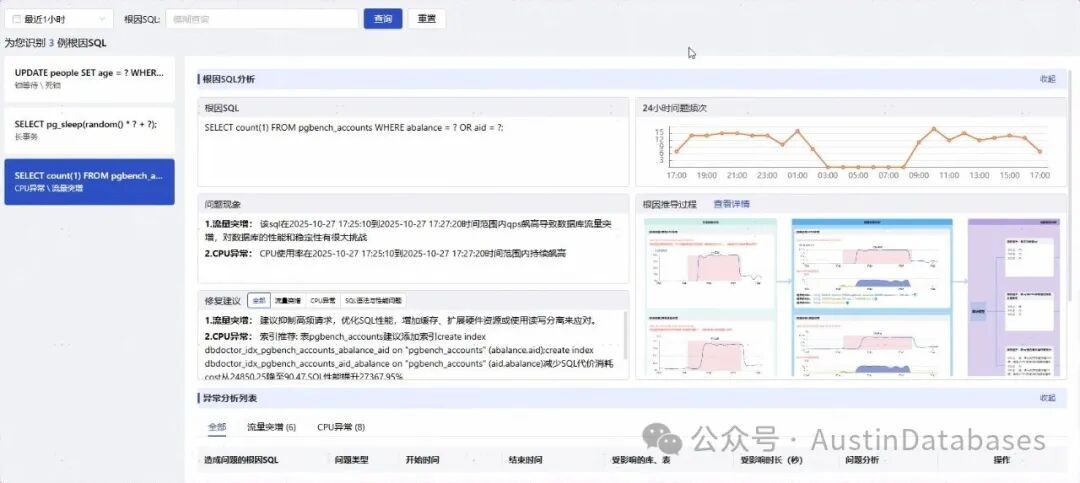Click the purple right panel in 根因推导过程 diagram
1080x483 pixels.
1014,298
